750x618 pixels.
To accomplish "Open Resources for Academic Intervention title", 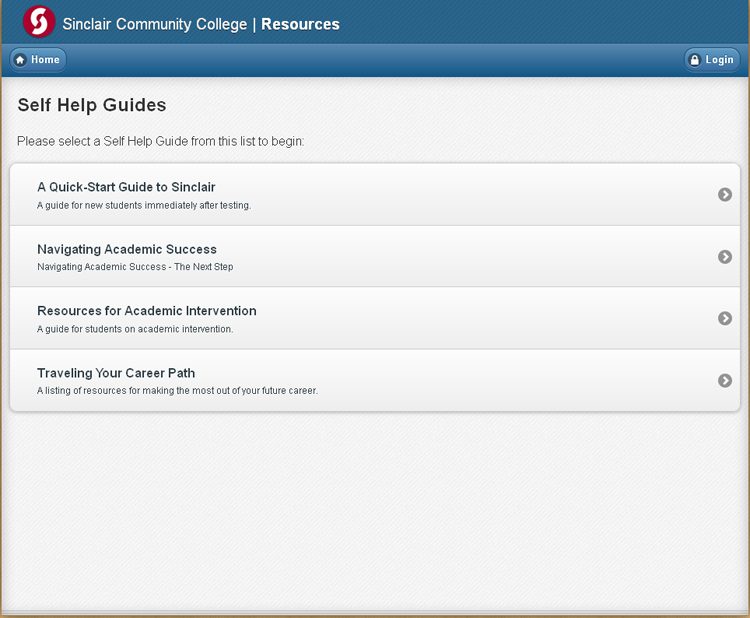I will [x=147, y=311].
